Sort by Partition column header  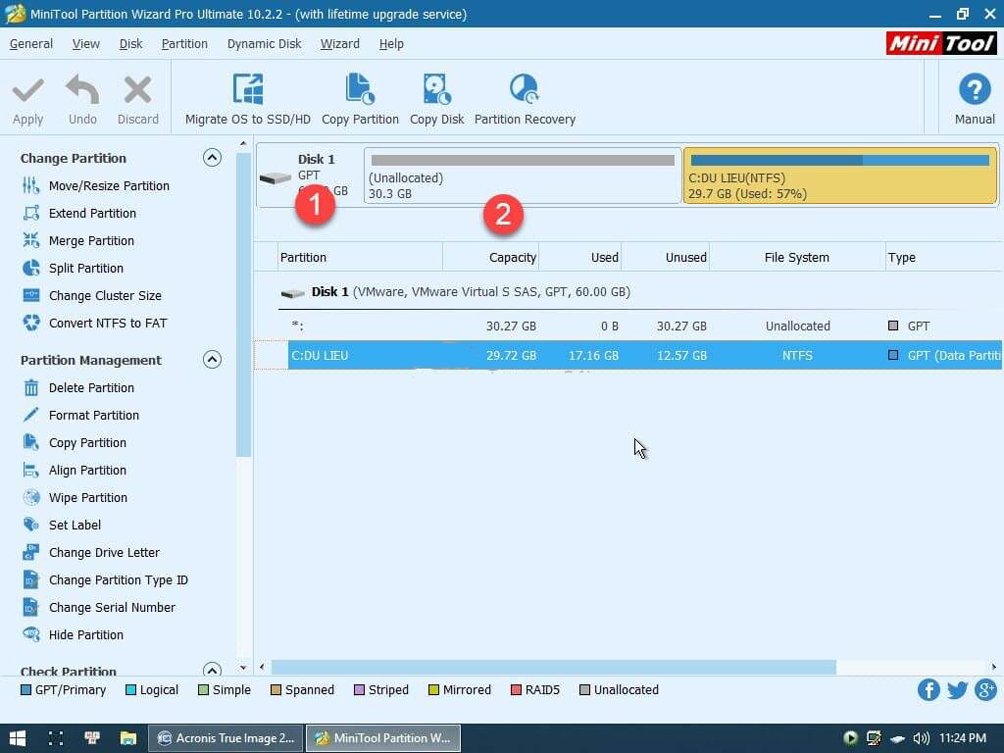click(360, 257)
